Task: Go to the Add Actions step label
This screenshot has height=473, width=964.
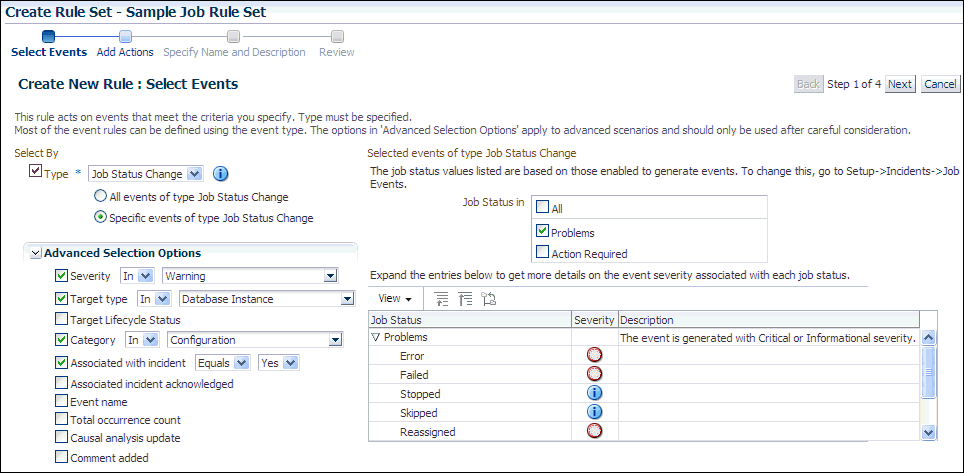Action: (x=125, y=52)
